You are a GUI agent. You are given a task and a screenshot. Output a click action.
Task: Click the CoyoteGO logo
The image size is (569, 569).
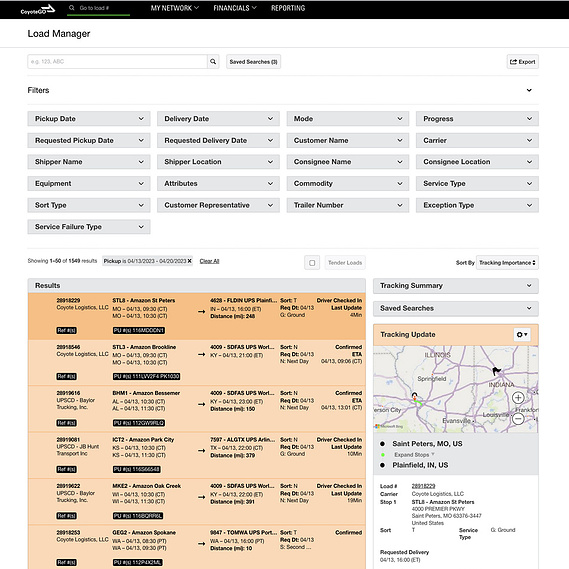37,9
